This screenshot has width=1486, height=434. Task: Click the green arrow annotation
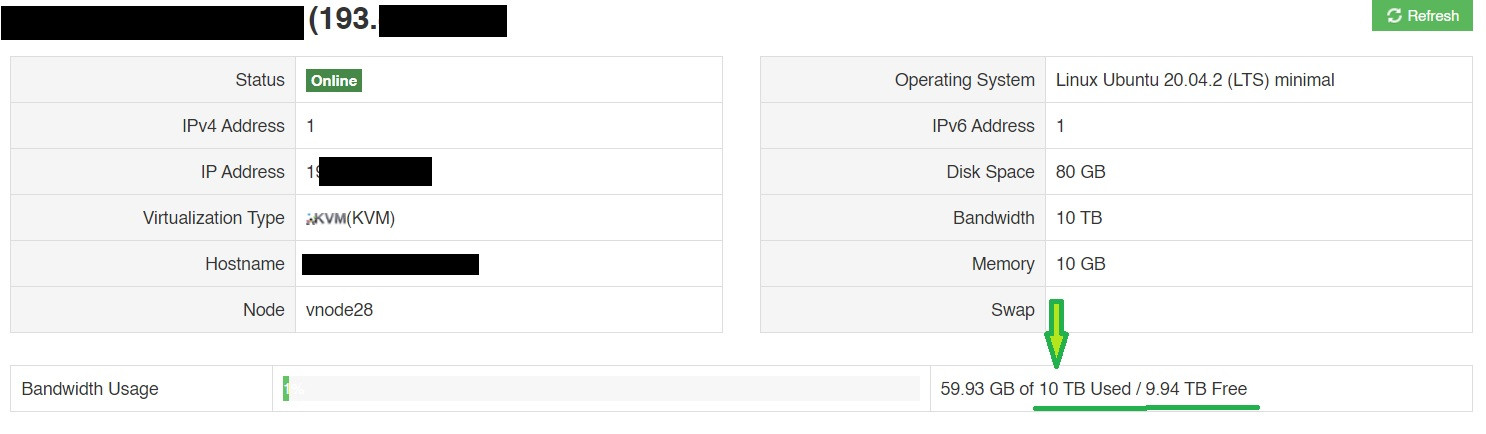click(1056, 332)
